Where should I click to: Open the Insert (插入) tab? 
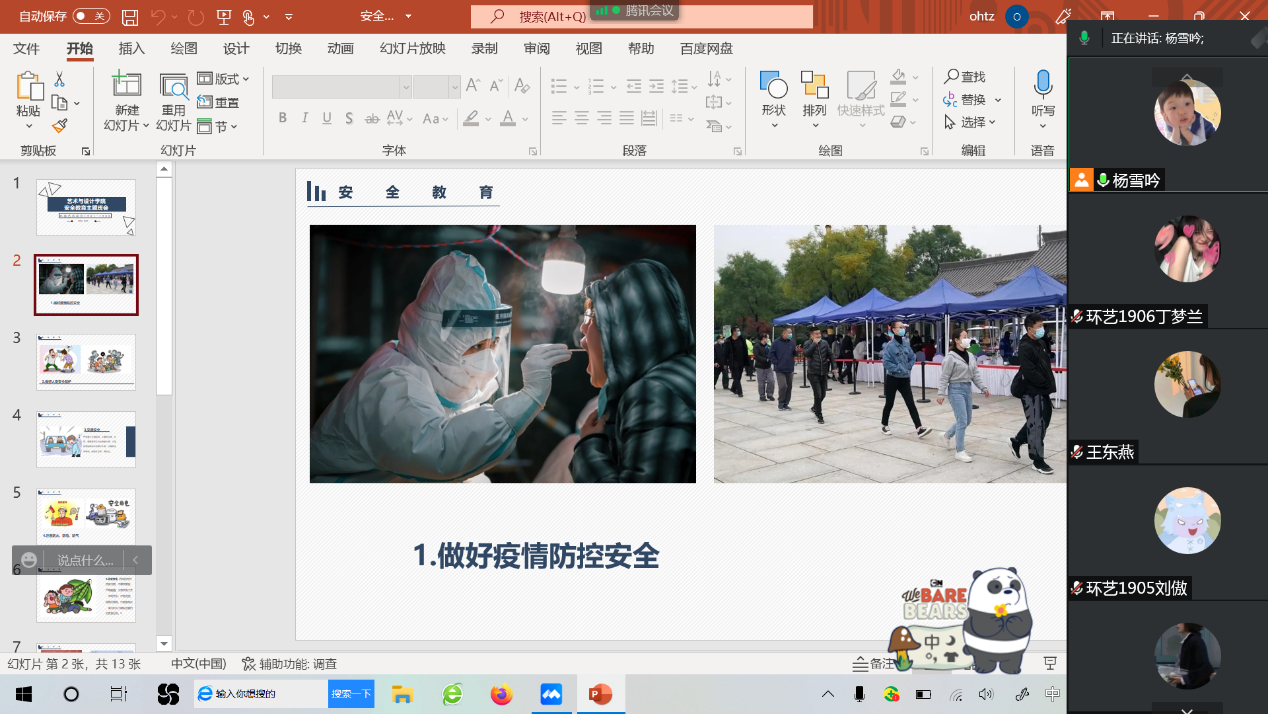click(132, 49)
